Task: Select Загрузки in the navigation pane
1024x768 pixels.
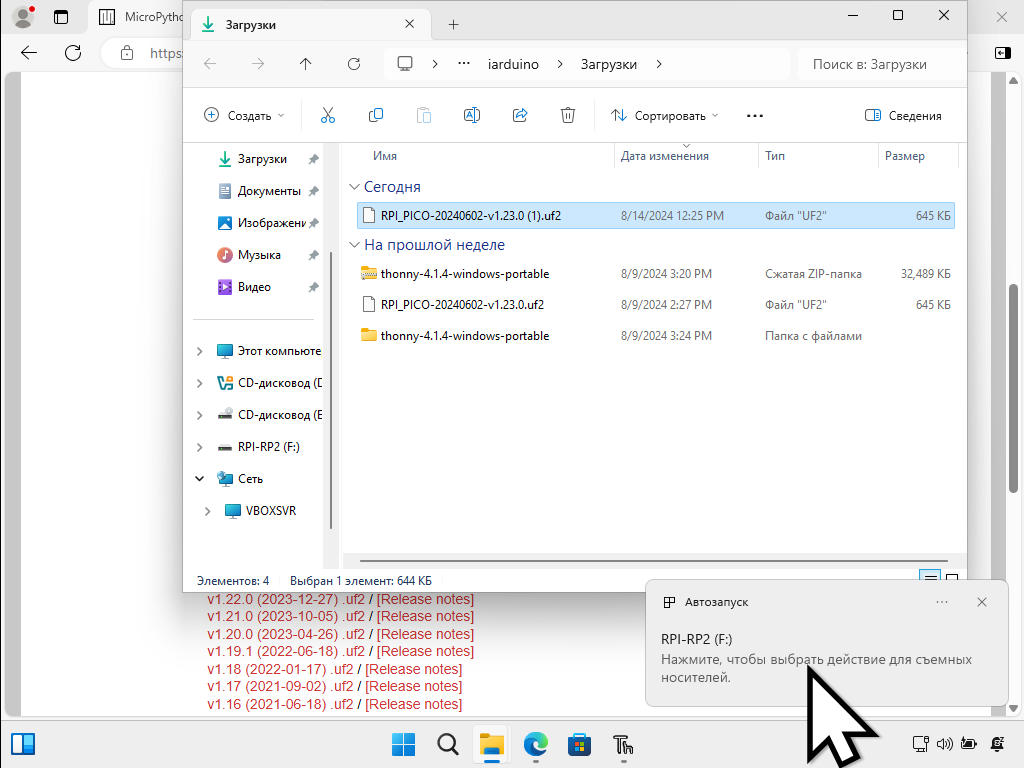Action: pyautogui.click(x=262, y=159)
